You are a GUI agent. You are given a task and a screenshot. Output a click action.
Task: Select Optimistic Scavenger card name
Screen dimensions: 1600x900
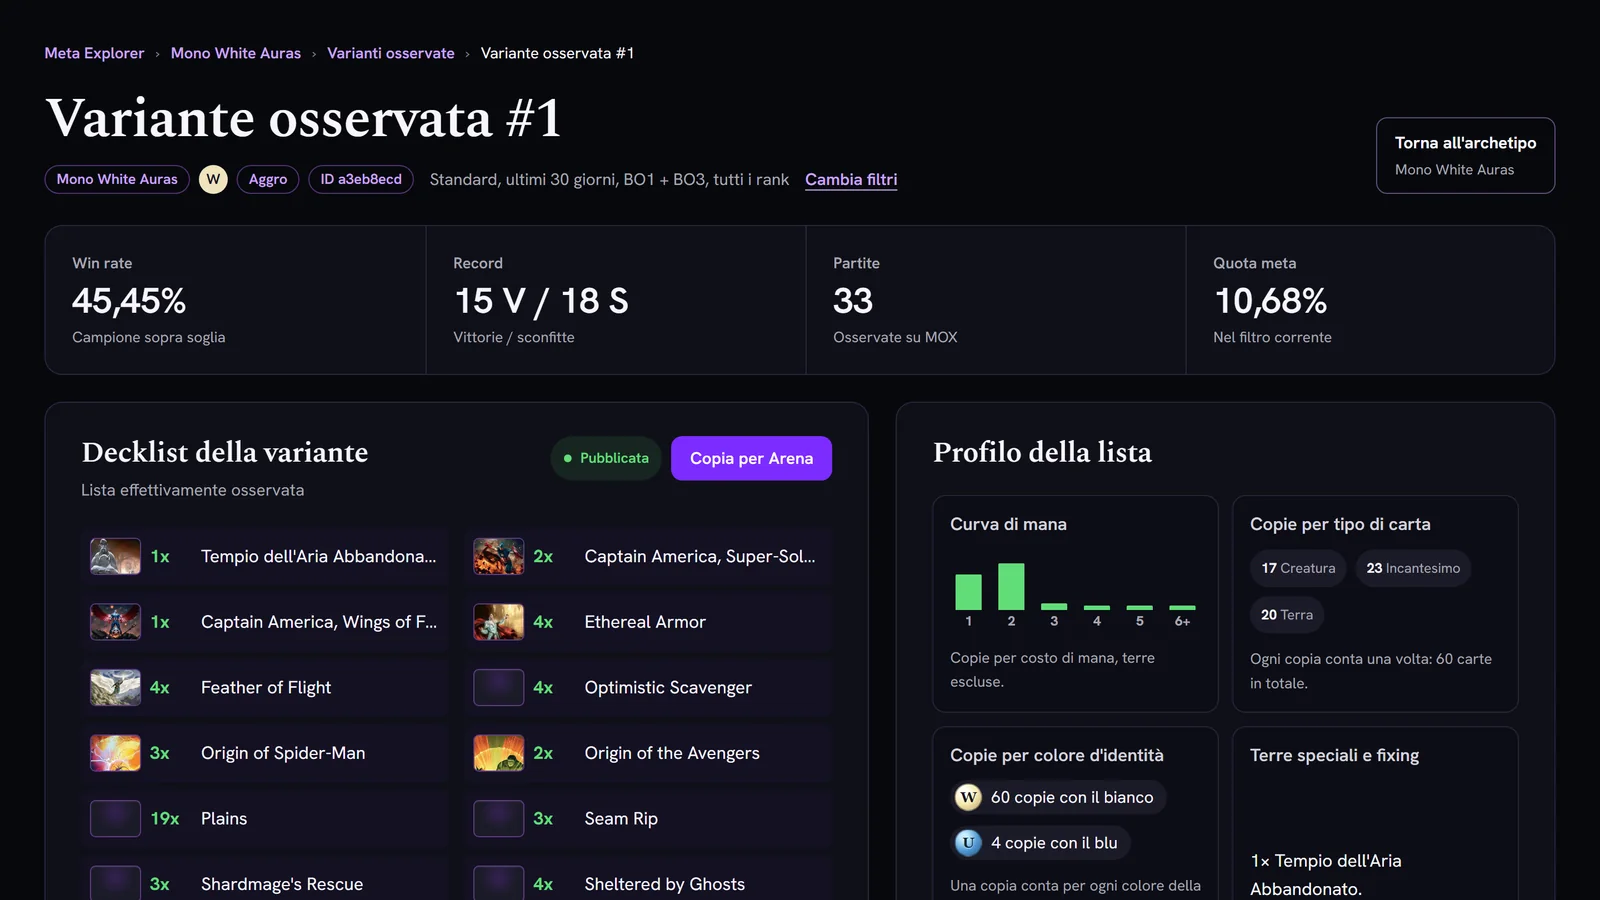pos(668,687)
